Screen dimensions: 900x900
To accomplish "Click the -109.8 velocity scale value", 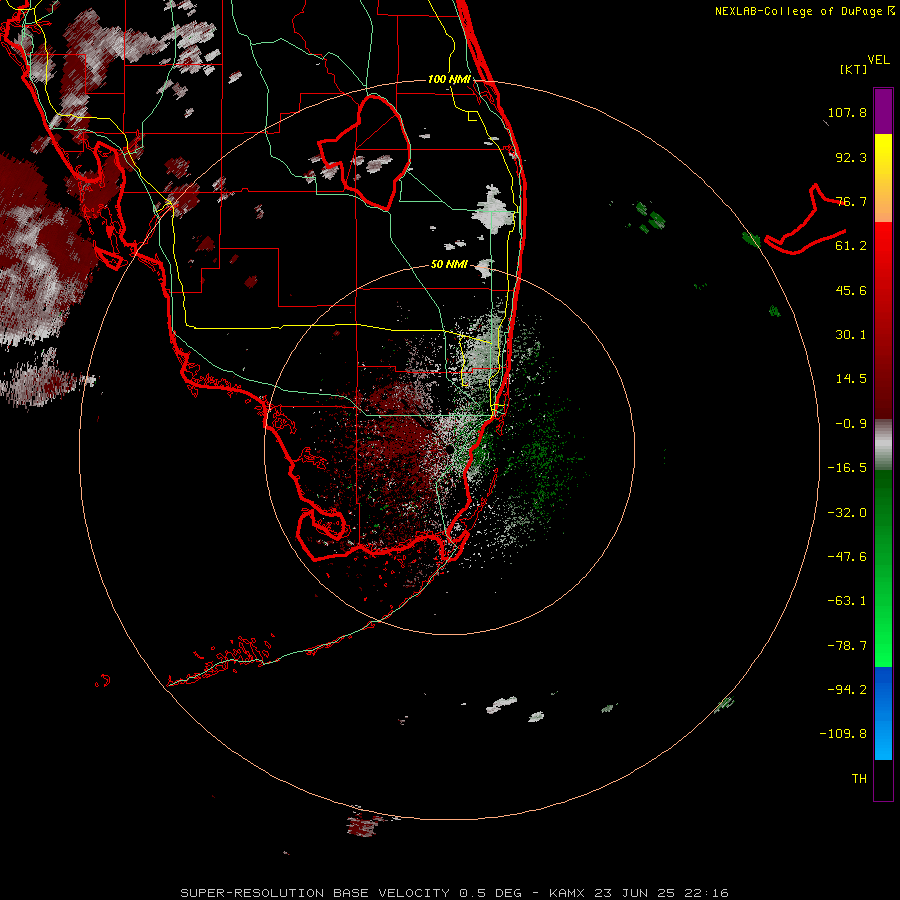I will (843, 734).
